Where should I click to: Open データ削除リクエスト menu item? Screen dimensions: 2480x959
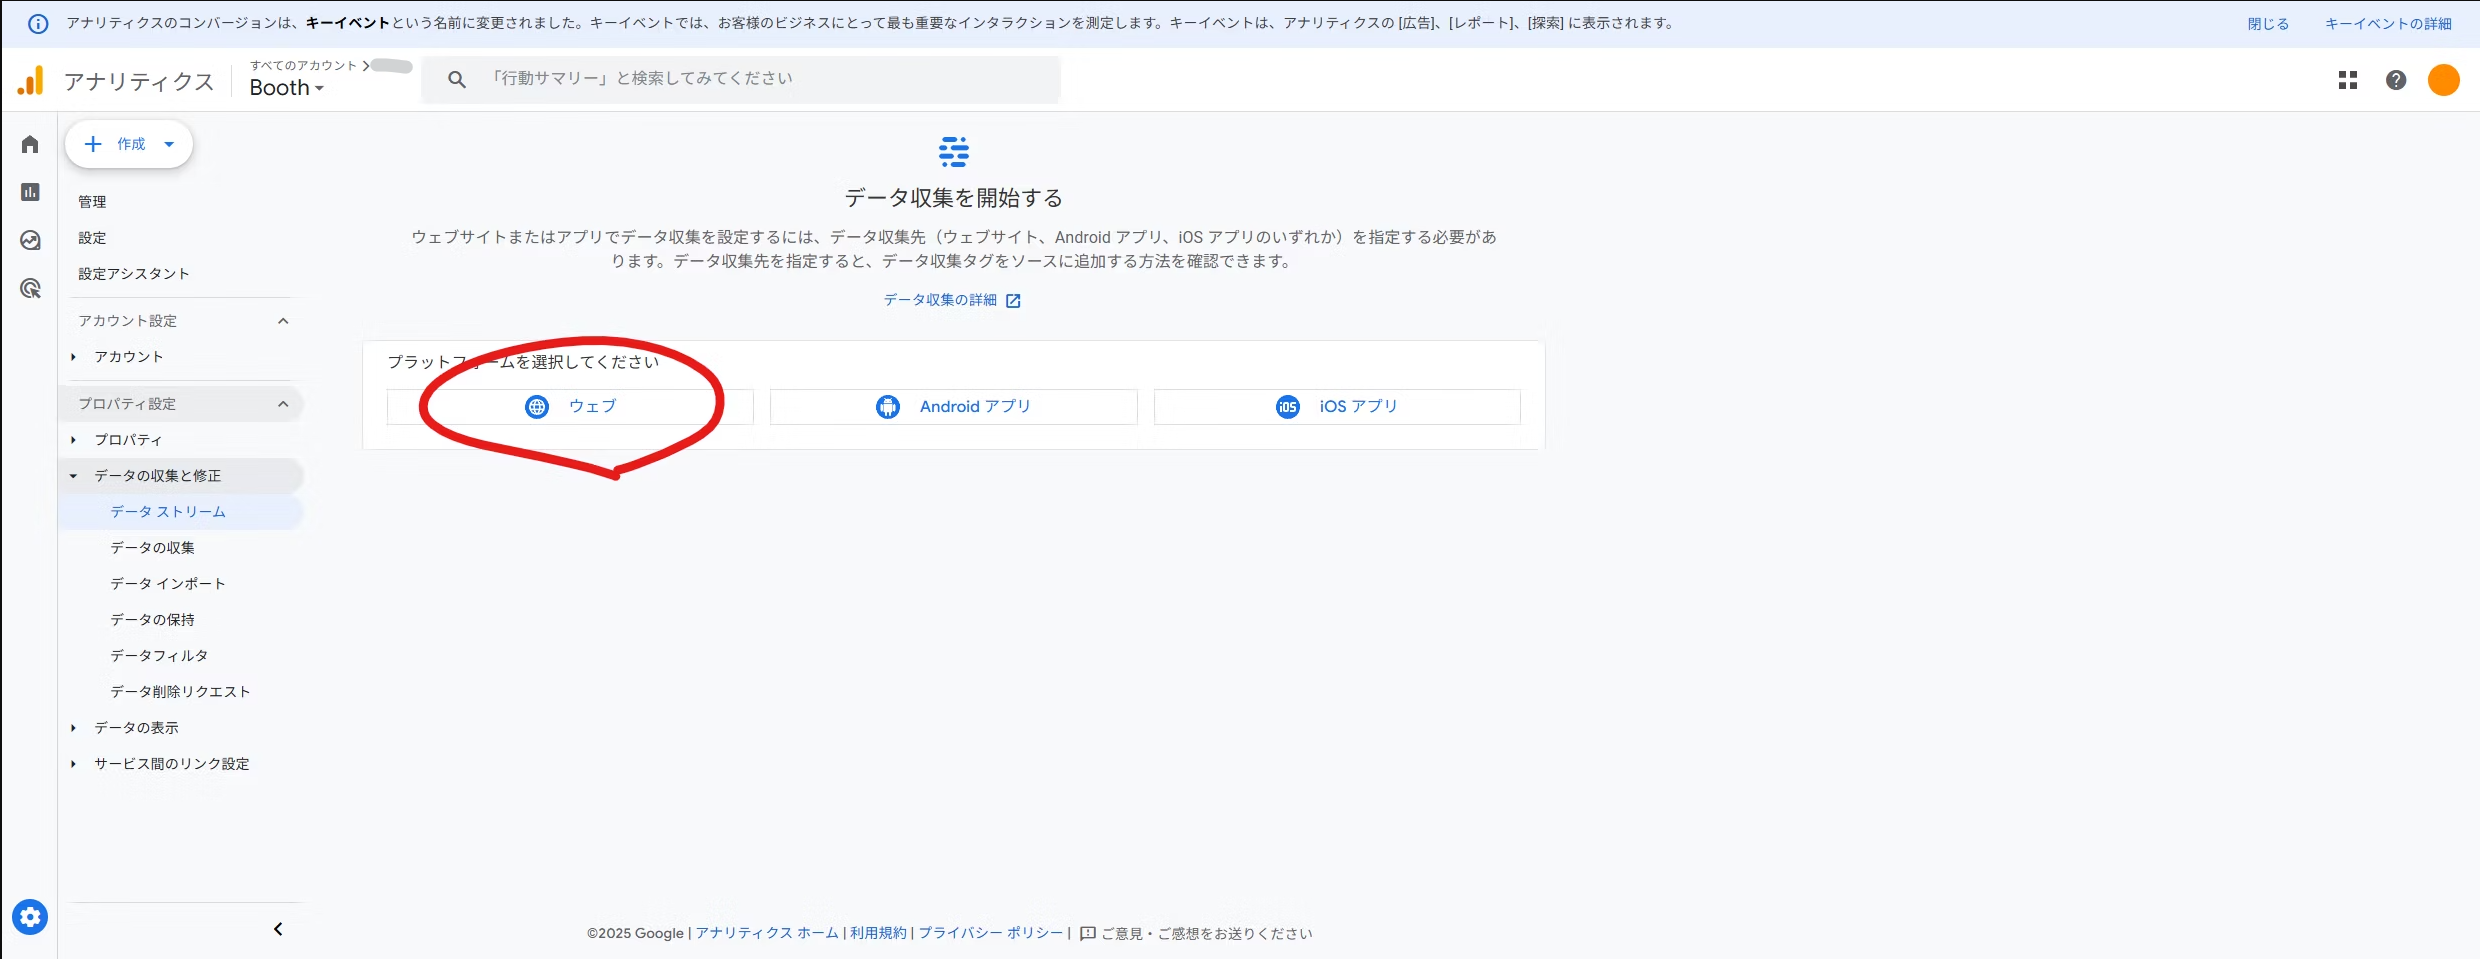[180, 692]
